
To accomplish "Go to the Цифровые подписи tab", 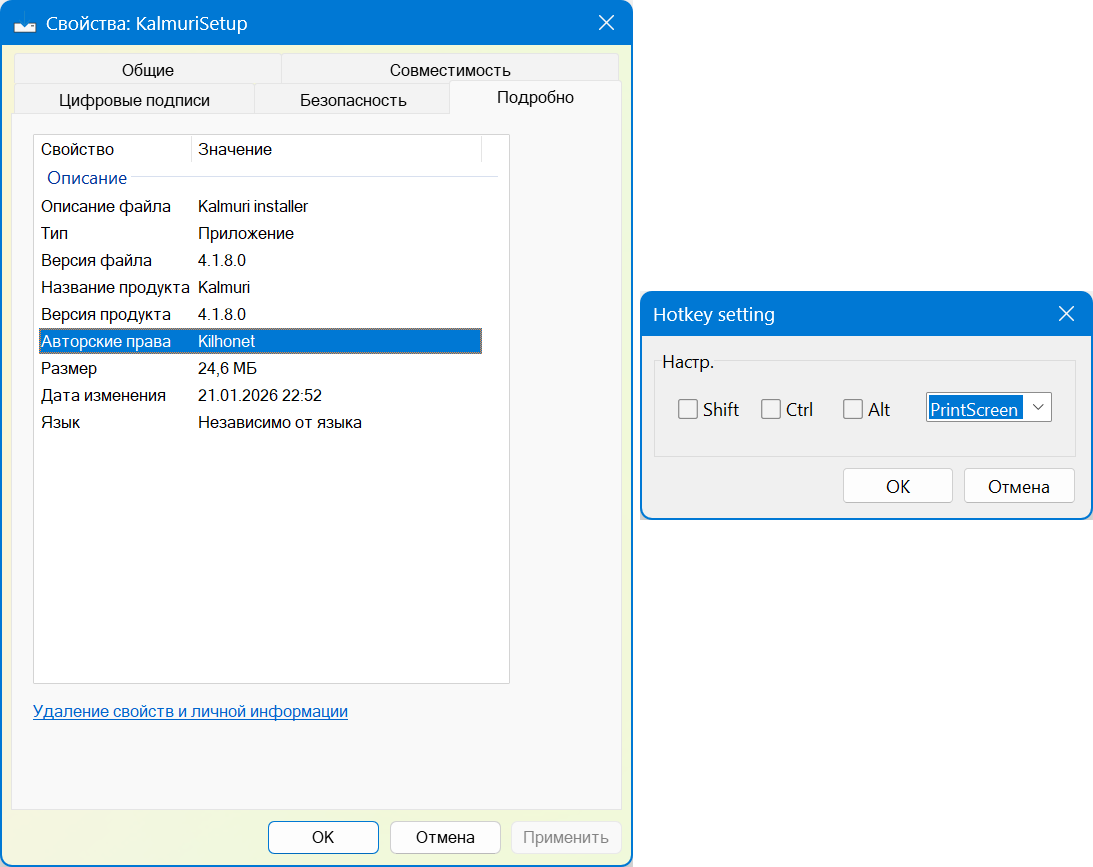I will click(134, 100).
